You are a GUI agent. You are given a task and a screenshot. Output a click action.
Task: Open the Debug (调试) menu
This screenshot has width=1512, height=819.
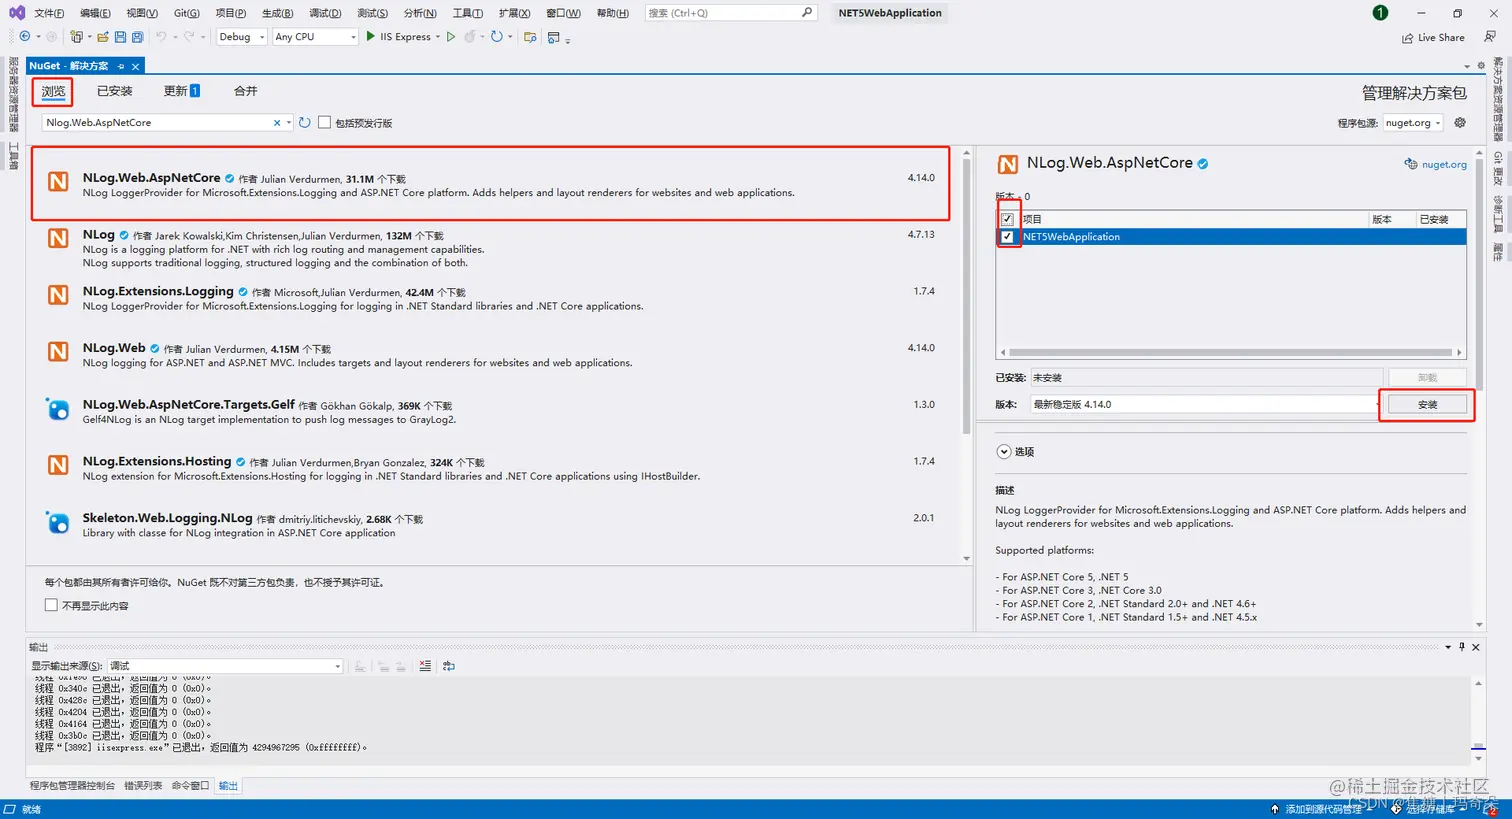click(x=325, y=13)
